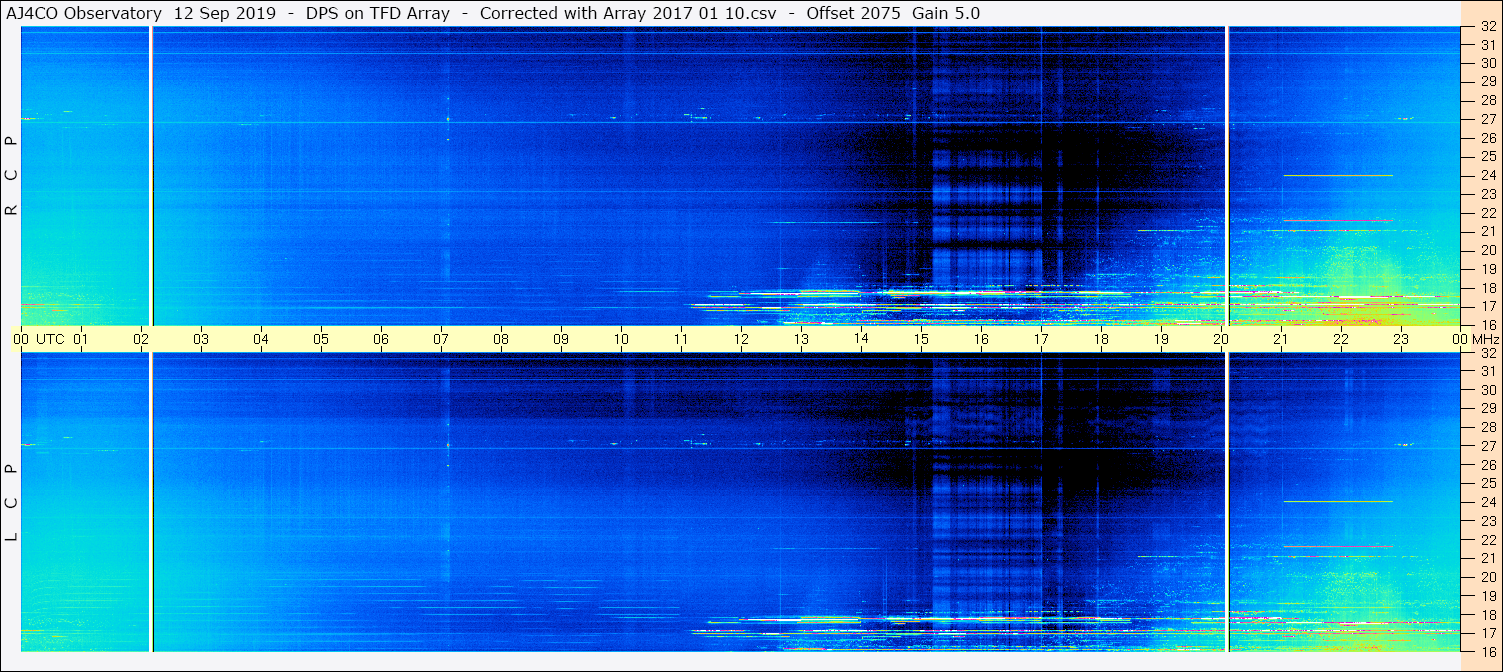The image size is (1503, 672).
Task: Click the UTC label on the time axis
Action: [50, 339]
